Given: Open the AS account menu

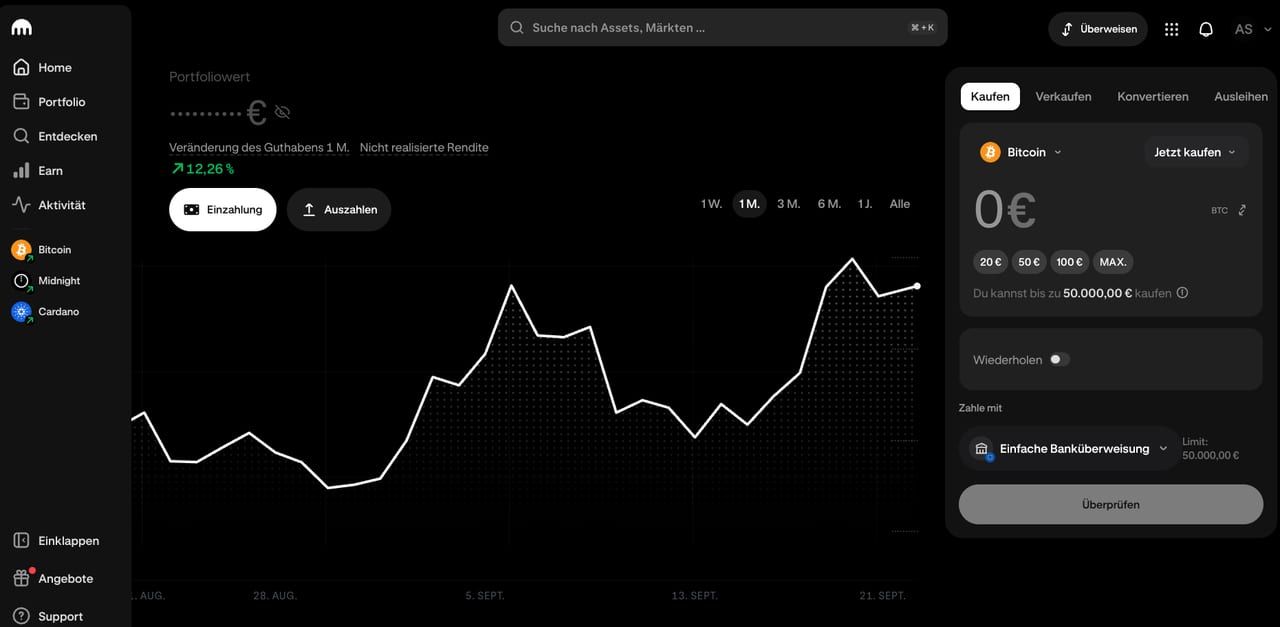Looking at the screenshot, I should pyautogui.click(x=1251, y=29).
